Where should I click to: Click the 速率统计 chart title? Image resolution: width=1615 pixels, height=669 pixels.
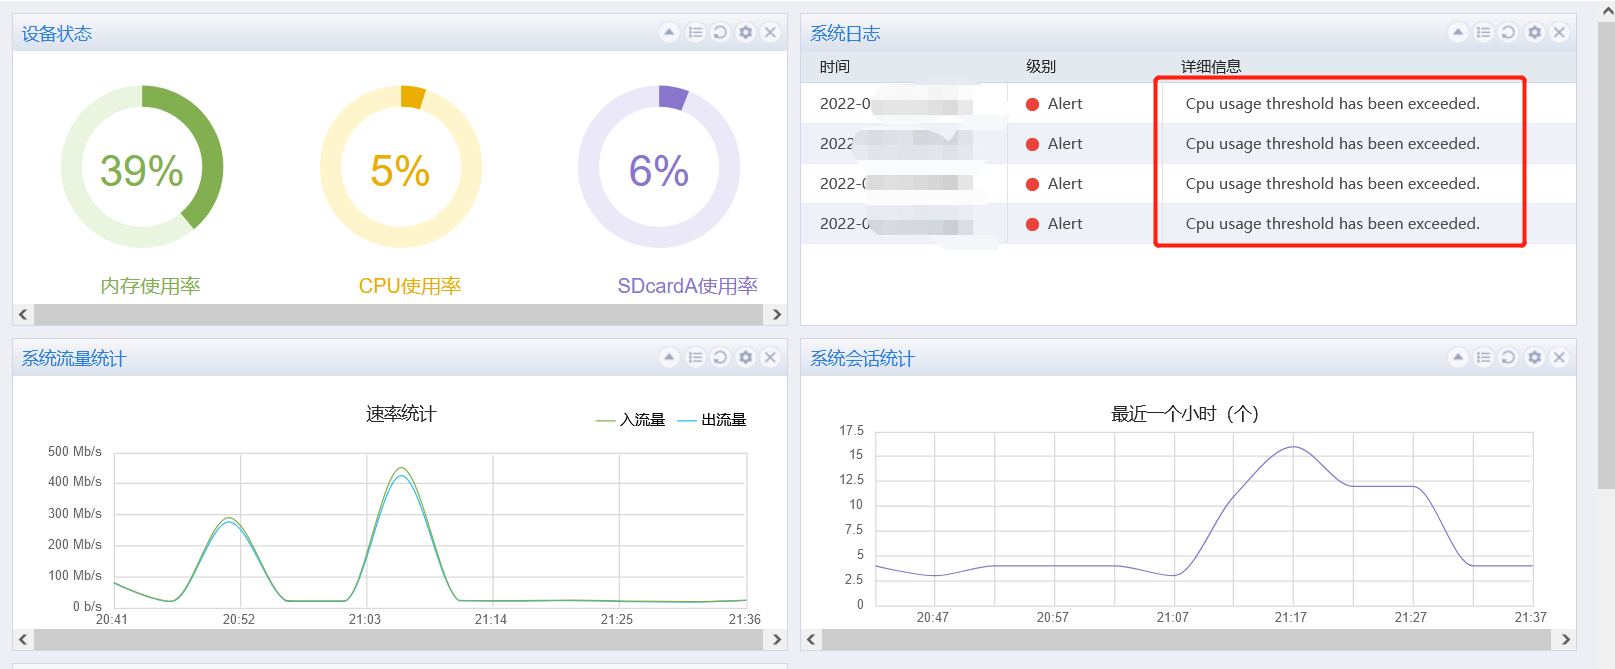click(401, 414)
